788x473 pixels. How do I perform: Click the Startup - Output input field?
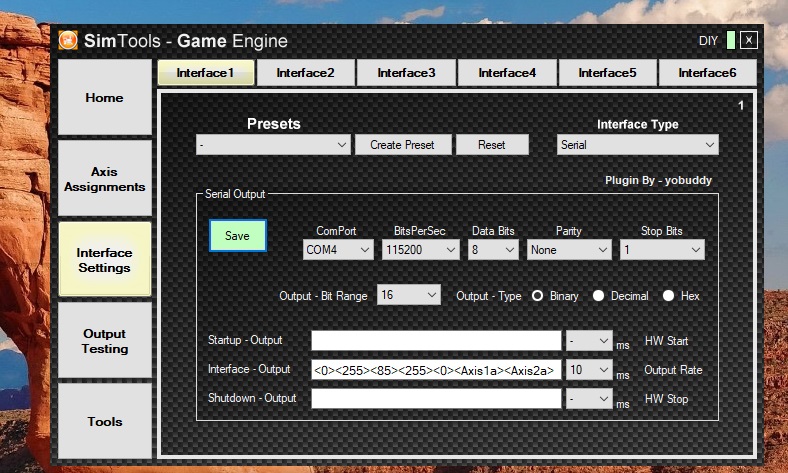click(436, 341)
